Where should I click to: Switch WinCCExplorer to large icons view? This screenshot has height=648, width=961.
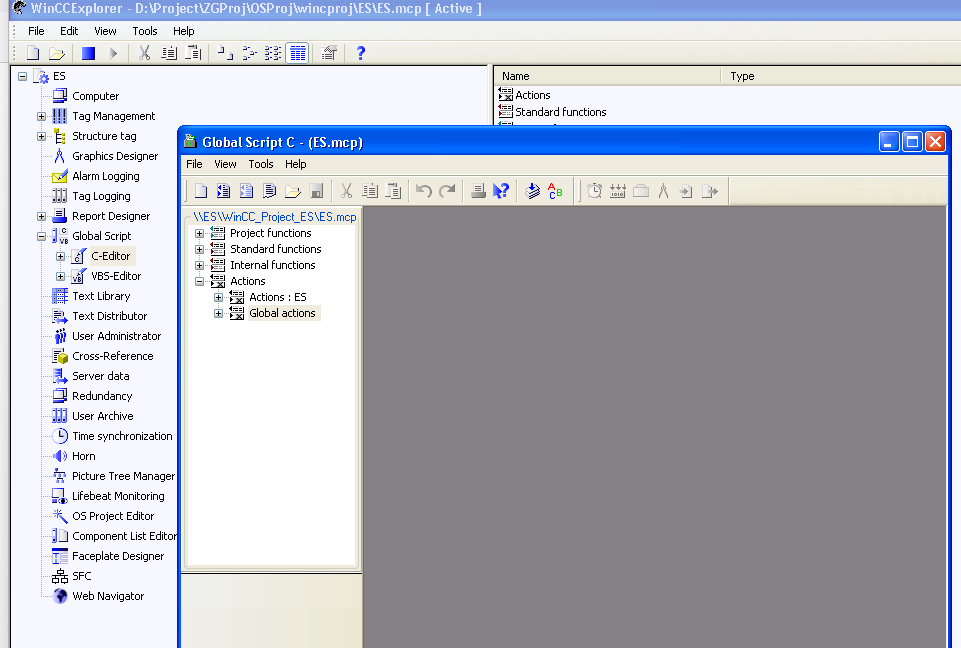(x=225, y=53)
